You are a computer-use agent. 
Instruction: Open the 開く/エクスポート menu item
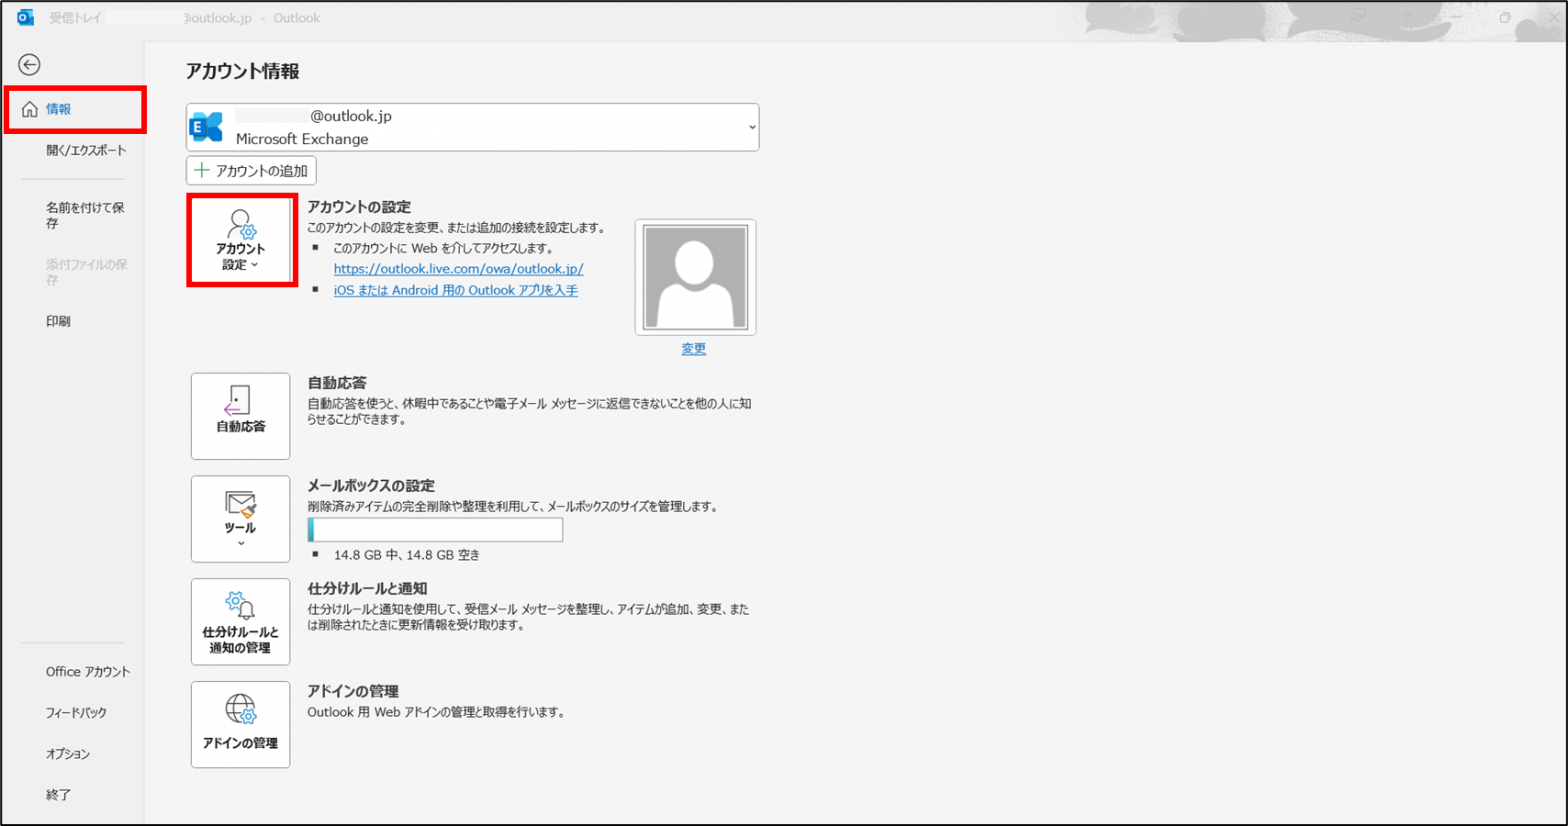point(86,150)
